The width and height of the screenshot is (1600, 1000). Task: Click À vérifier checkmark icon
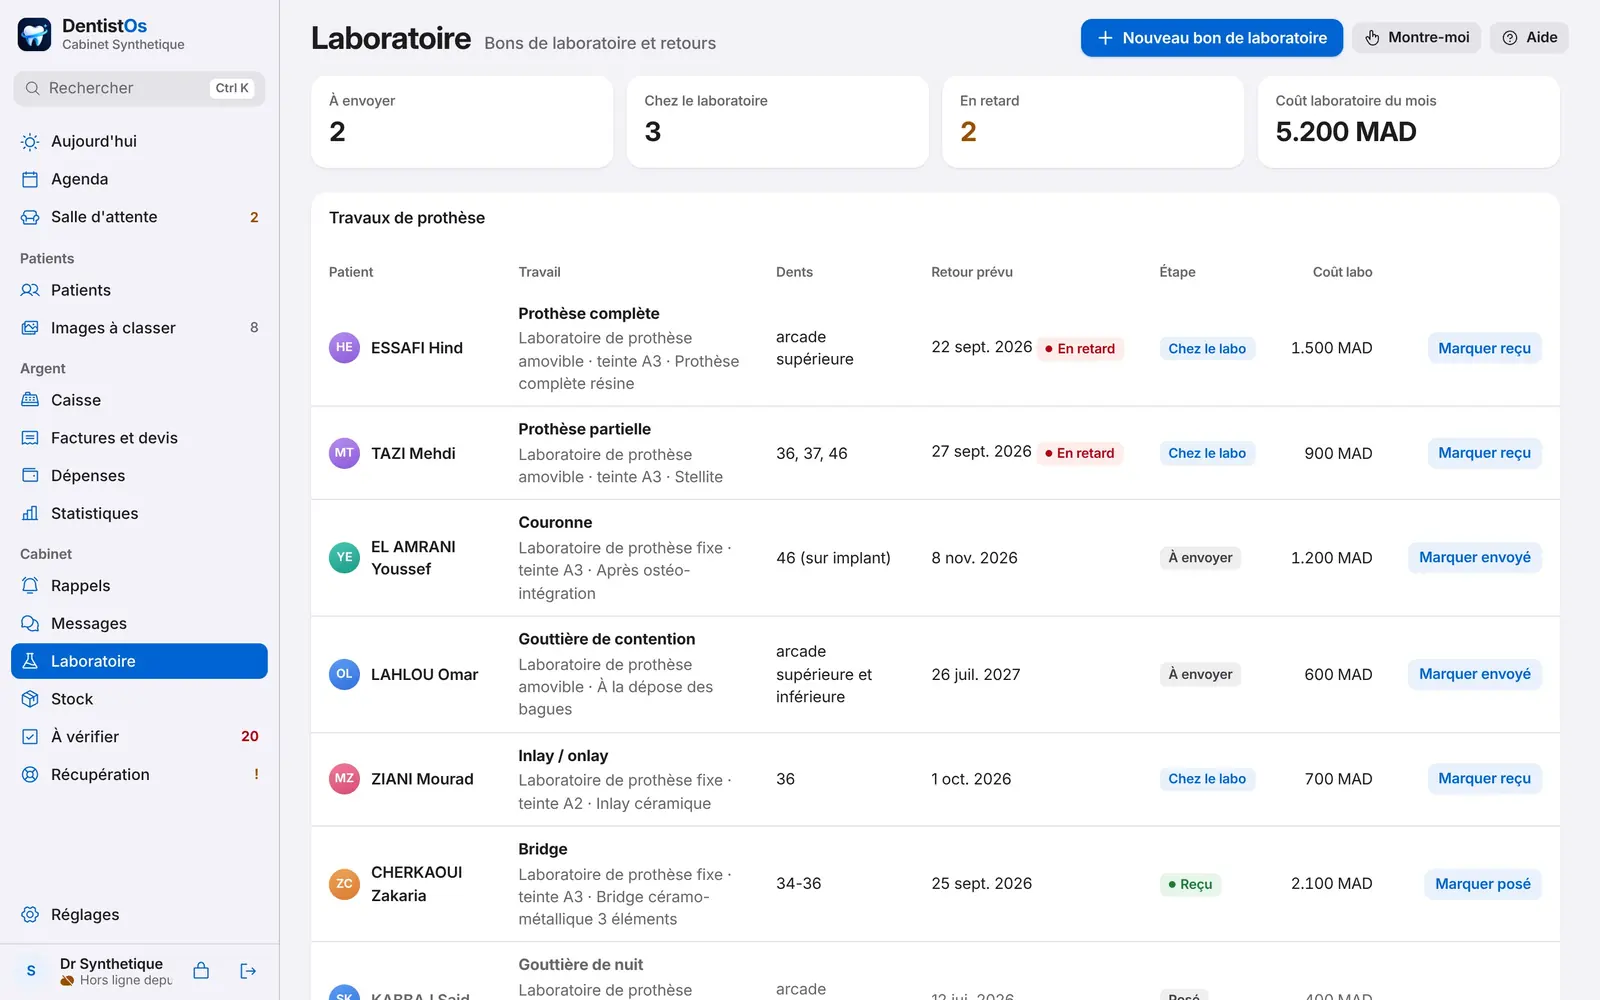[30, 737]
